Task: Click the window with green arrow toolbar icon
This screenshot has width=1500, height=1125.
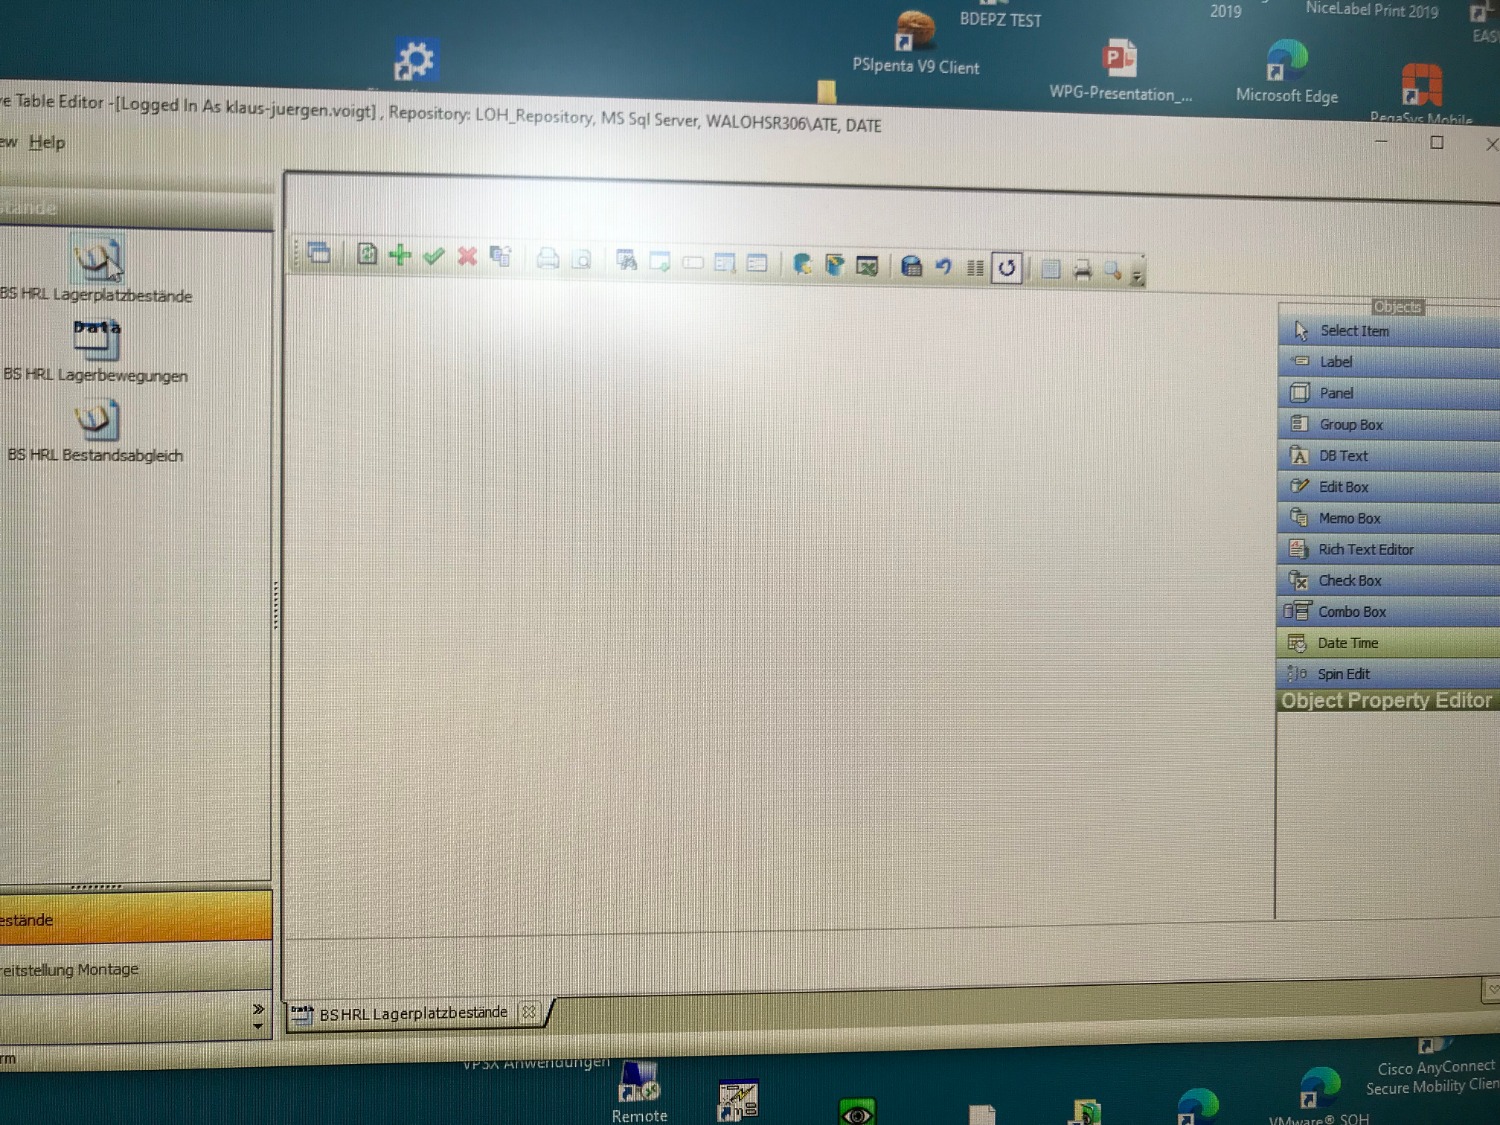Action: pos(660,262)
